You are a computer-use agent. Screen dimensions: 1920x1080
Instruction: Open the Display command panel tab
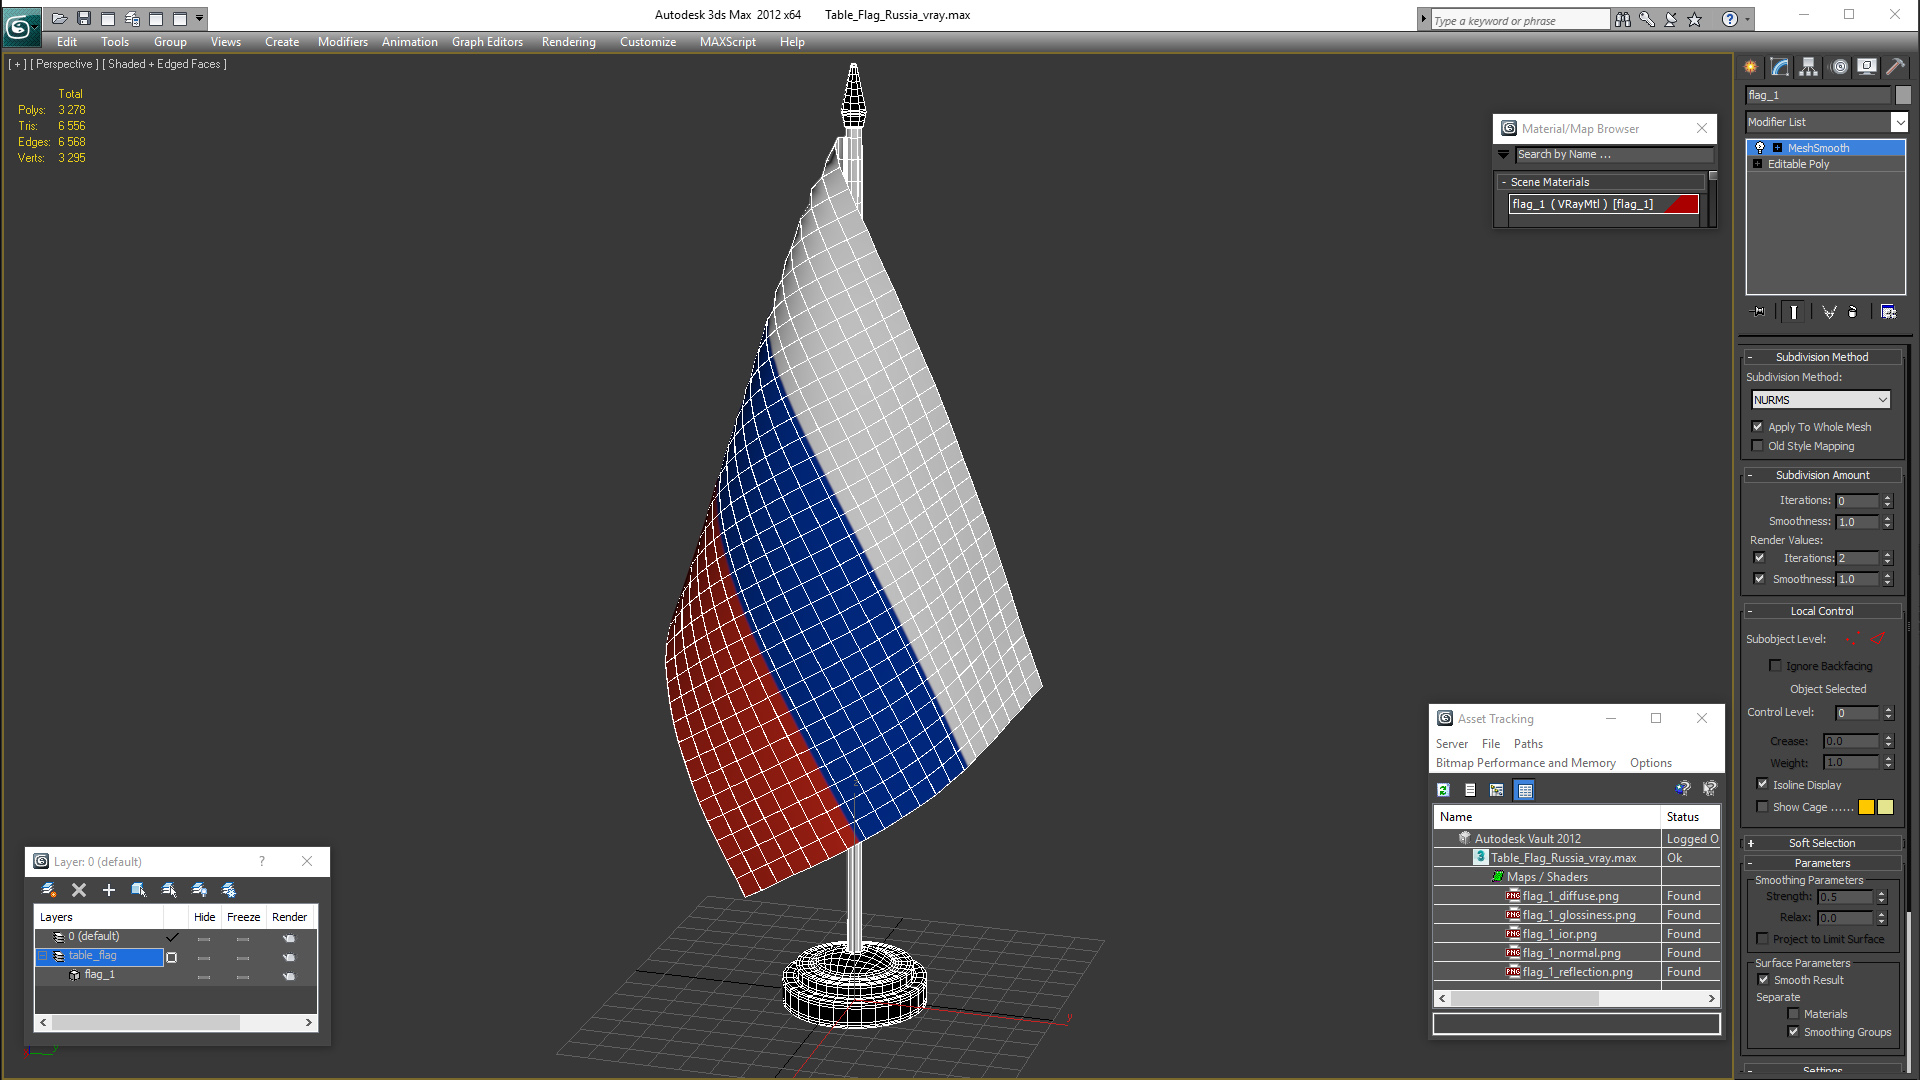coord(1867,67)
